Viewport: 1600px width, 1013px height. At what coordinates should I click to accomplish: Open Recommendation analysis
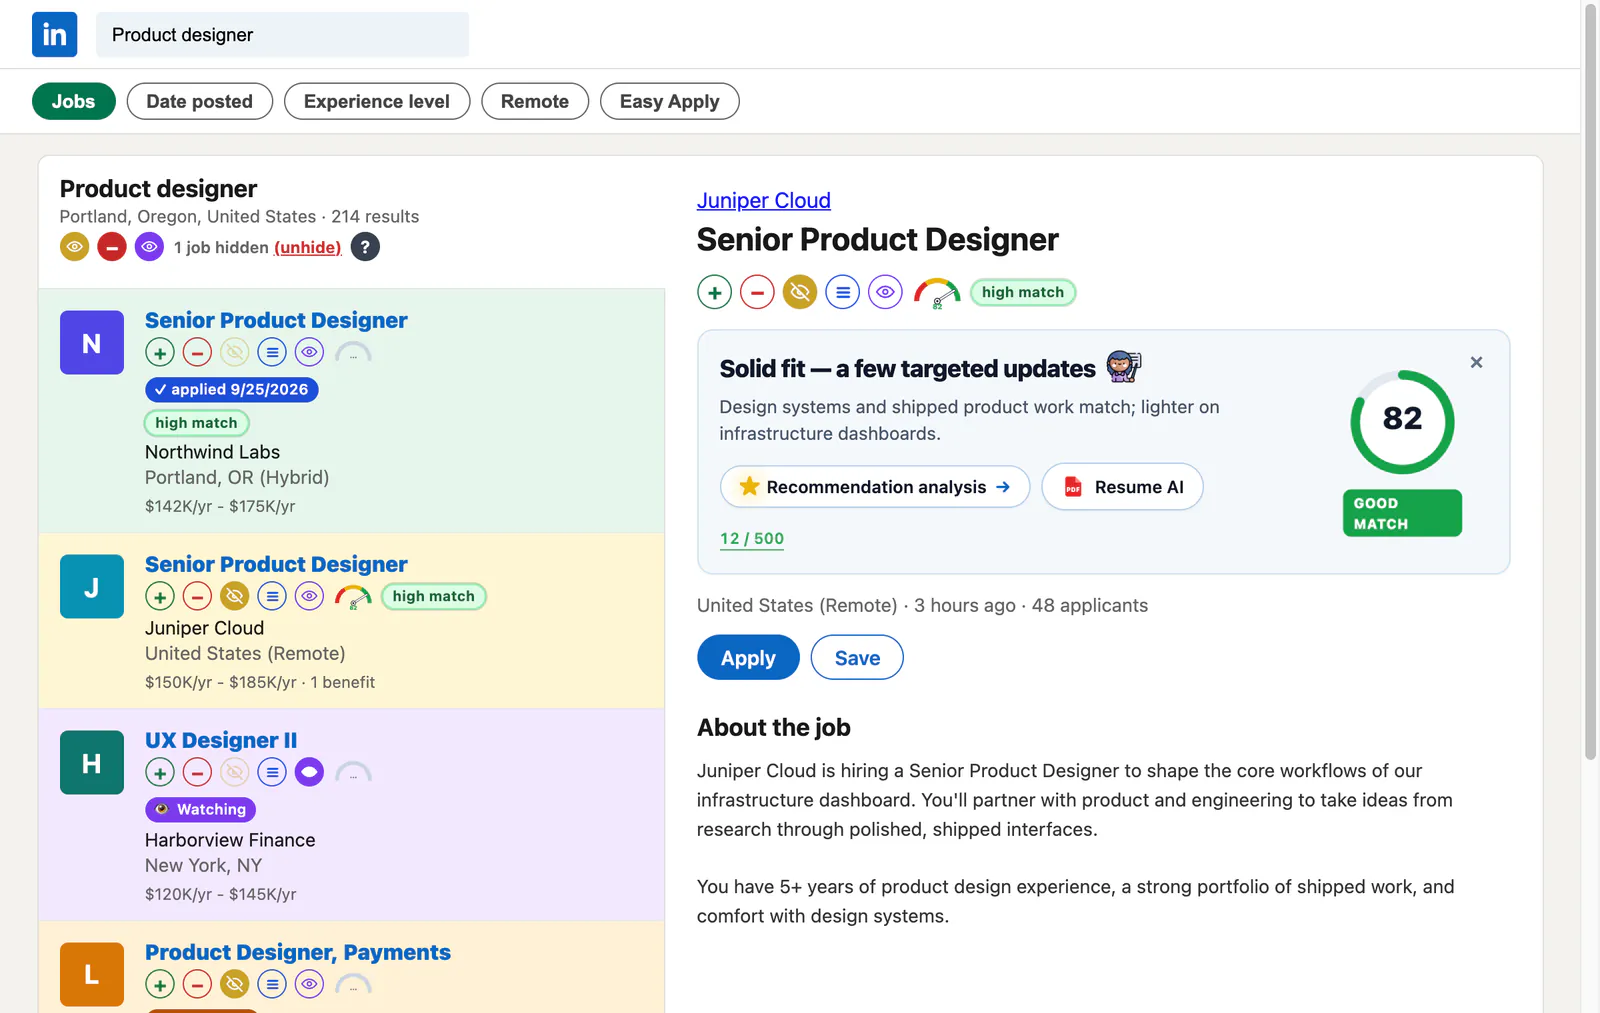875,487
